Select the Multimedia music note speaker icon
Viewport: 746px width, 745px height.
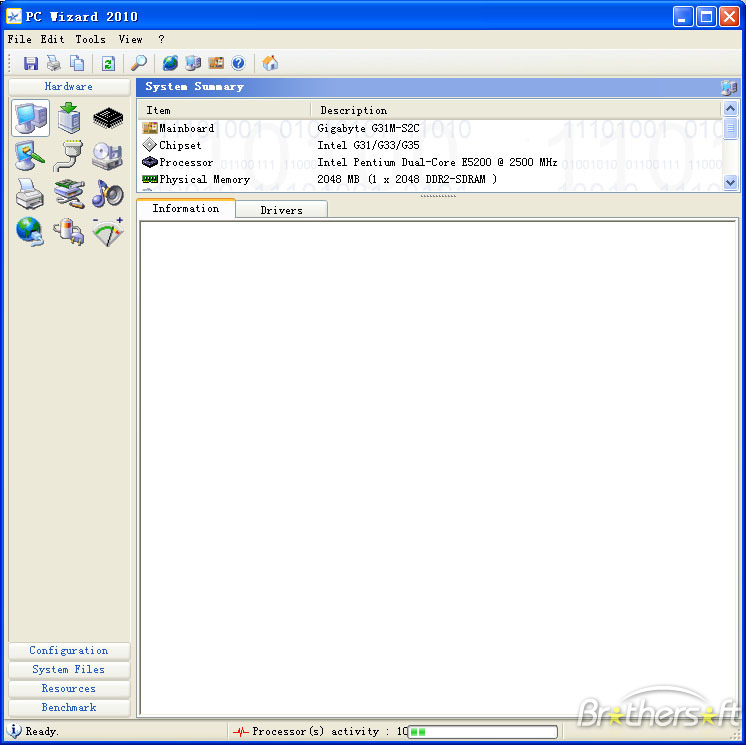(x=108, y=194)
